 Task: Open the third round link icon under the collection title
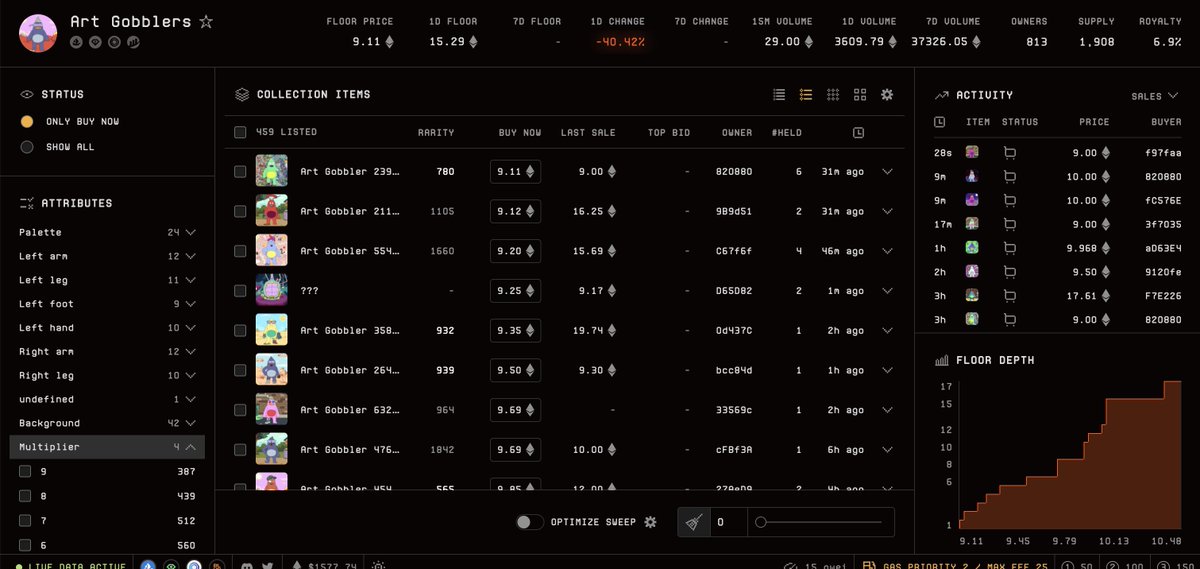[x=114, y=42]
